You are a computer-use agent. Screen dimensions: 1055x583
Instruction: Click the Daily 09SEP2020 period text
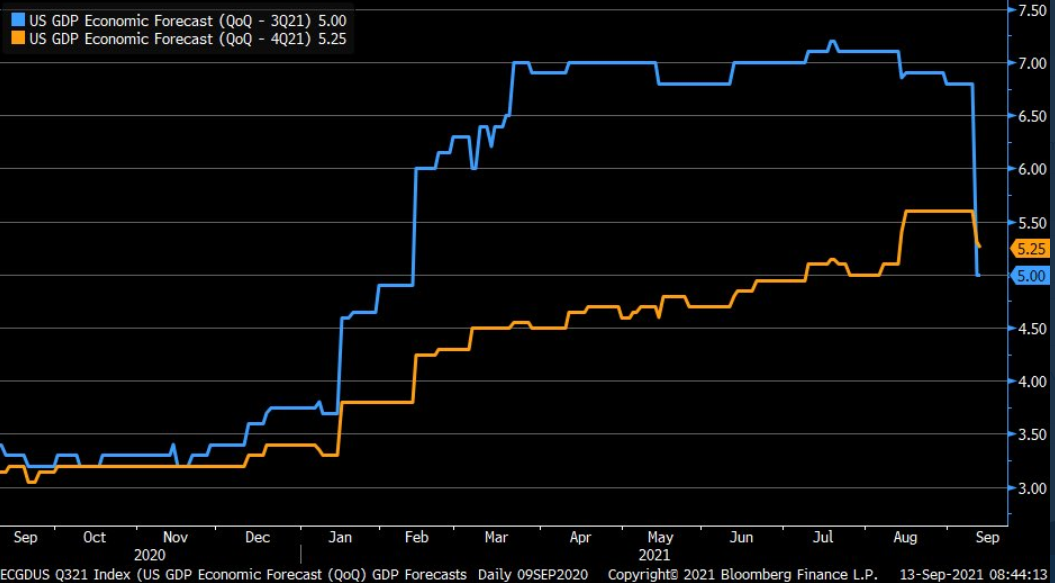click(x=533, y=574)
